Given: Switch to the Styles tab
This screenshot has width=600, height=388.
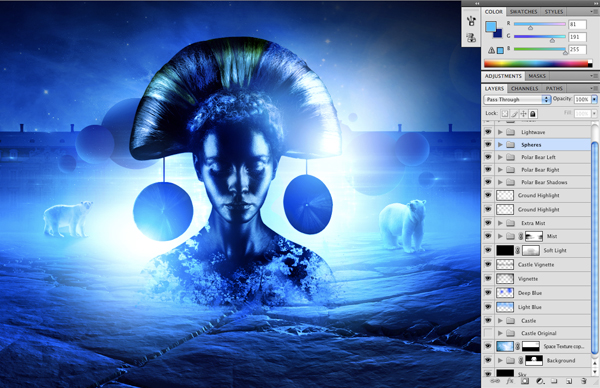Looking at the screenshot, I should tap(554, 12).
